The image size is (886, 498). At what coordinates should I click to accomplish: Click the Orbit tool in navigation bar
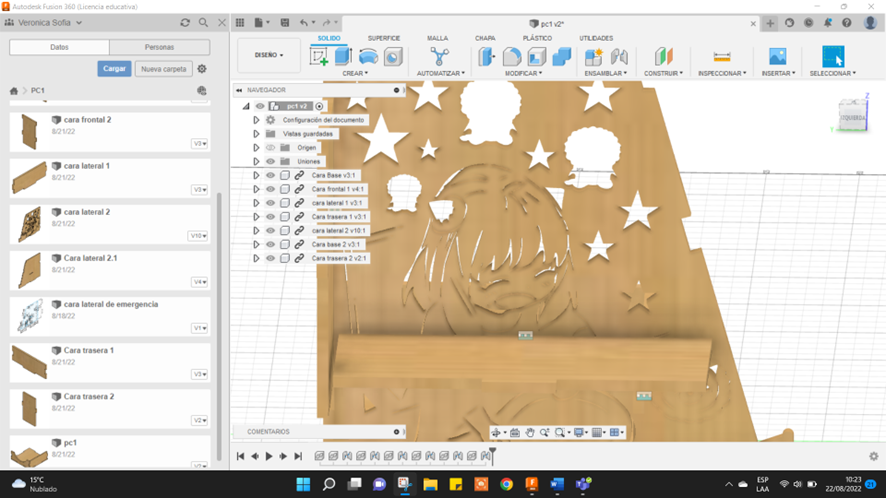pos(496,432)
